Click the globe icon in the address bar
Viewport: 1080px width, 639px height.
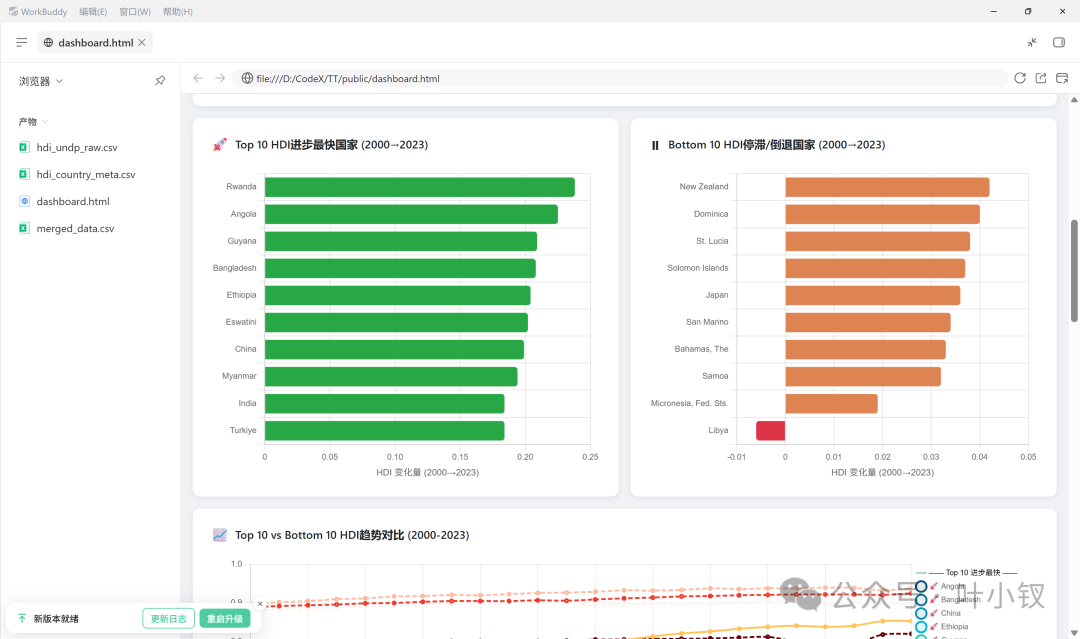(x=247, y=78)
